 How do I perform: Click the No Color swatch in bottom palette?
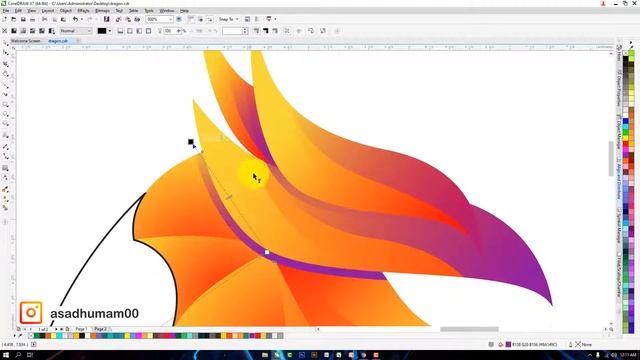[x=31, y=336]
